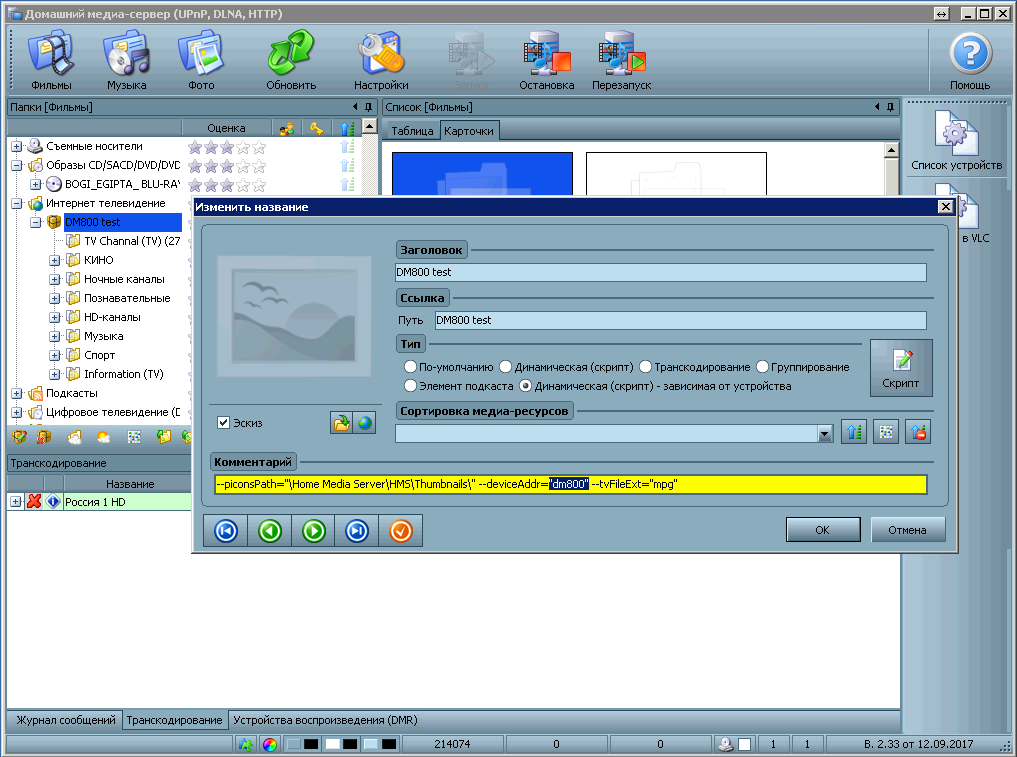Click the Остановка (Stop) server icon
This screenshot has width=1017, height=757.
click(x=546, y=59)
